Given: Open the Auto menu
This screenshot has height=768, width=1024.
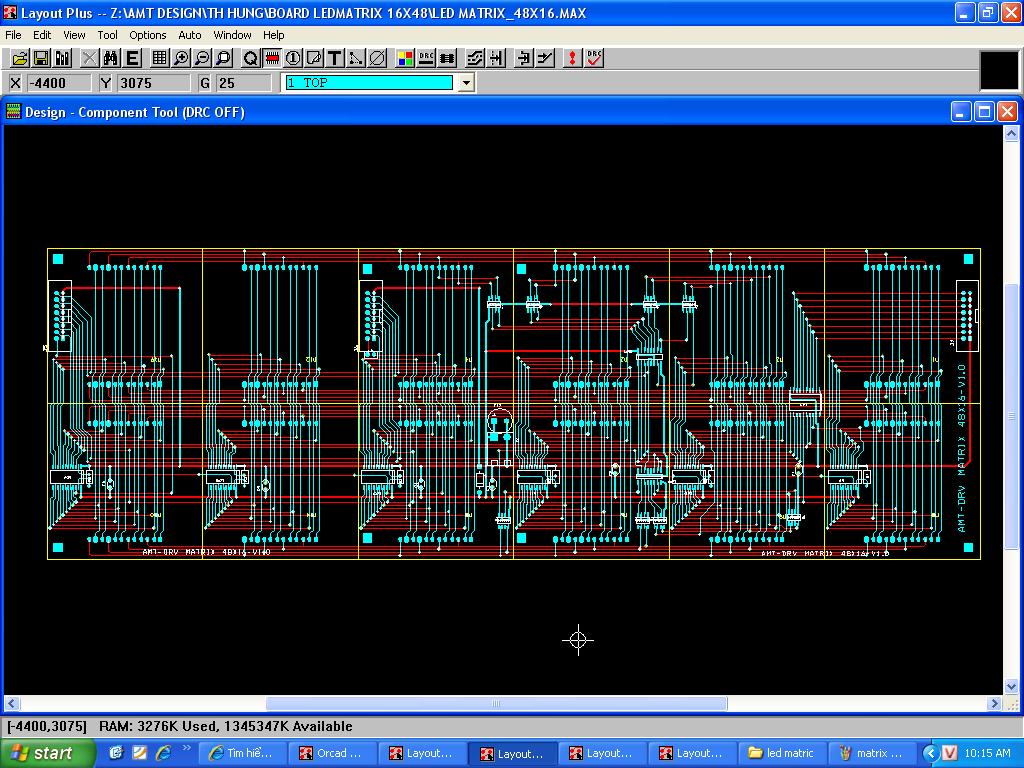Looking at the screenshot, I should [189, 35].
